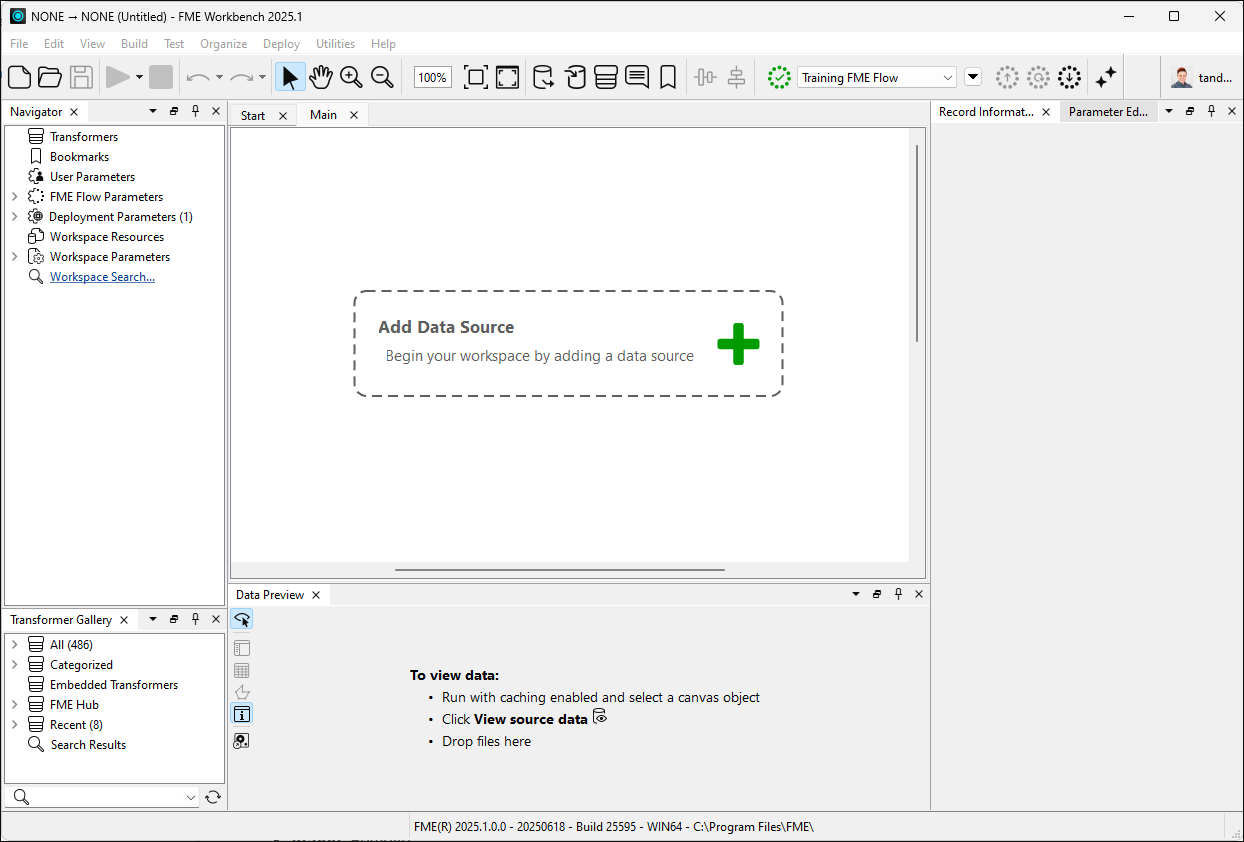Image resolution: width=1244 pixels, height=842 pixels.
Task: Open the Utilities menu
Action: [x=335, y=44]
